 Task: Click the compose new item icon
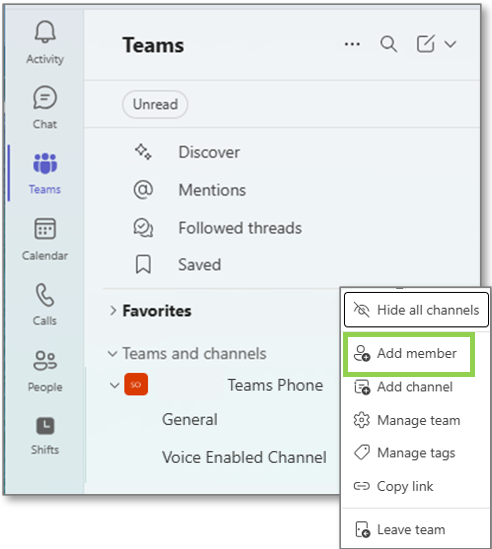pyautogui.click(x=425, y=44)
